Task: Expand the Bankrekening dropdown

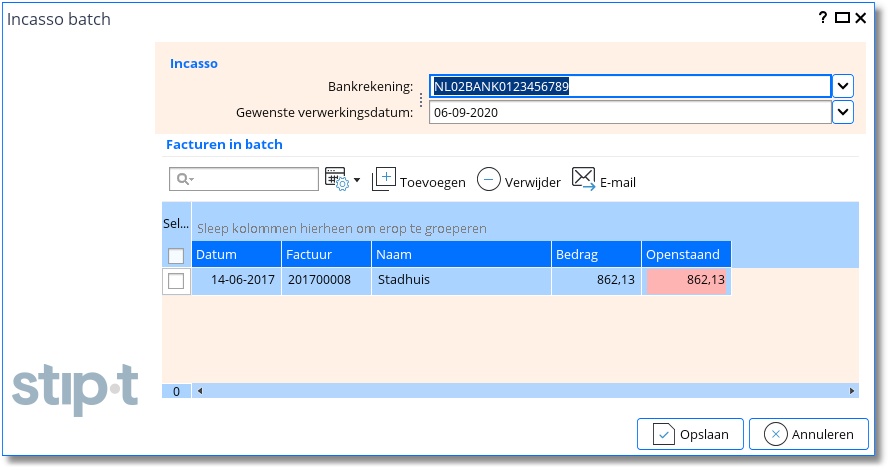Action: tap(843, 86)
